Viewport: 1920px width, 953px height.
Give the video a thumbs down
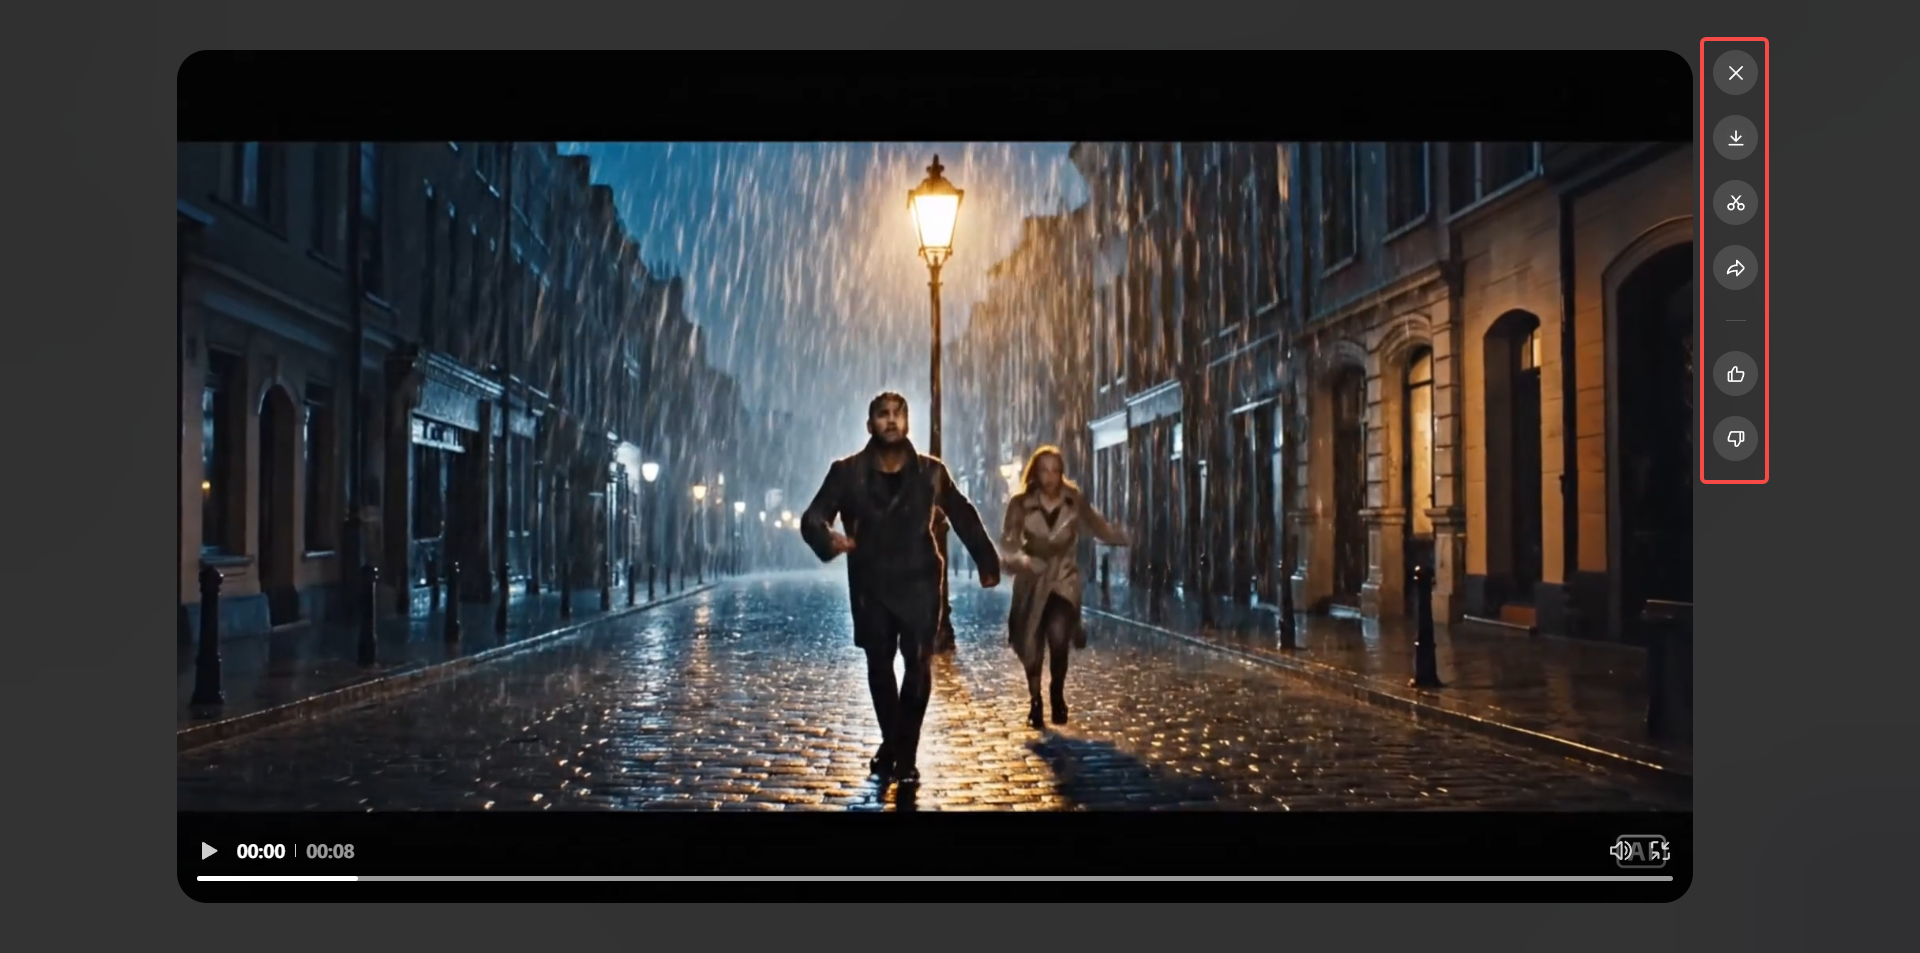(x=1735, y=439)
